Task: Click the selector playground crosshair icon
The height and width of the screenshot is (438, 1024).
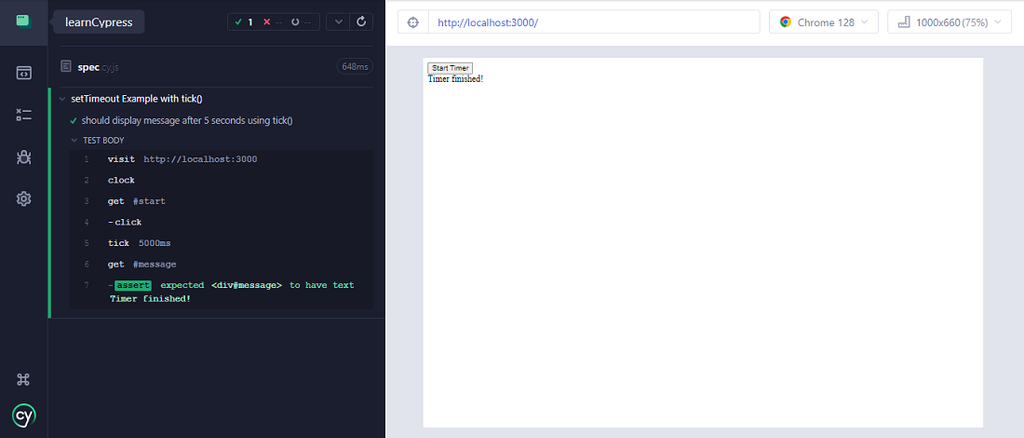Action: coord(413,22)
